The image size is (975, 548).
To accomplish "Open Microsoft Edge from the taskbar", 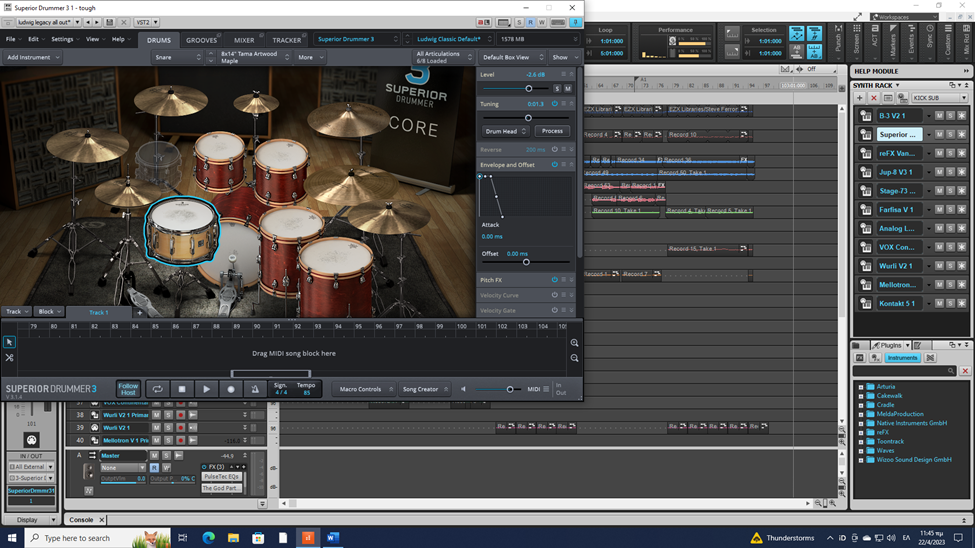I will [x=208, y=537].
